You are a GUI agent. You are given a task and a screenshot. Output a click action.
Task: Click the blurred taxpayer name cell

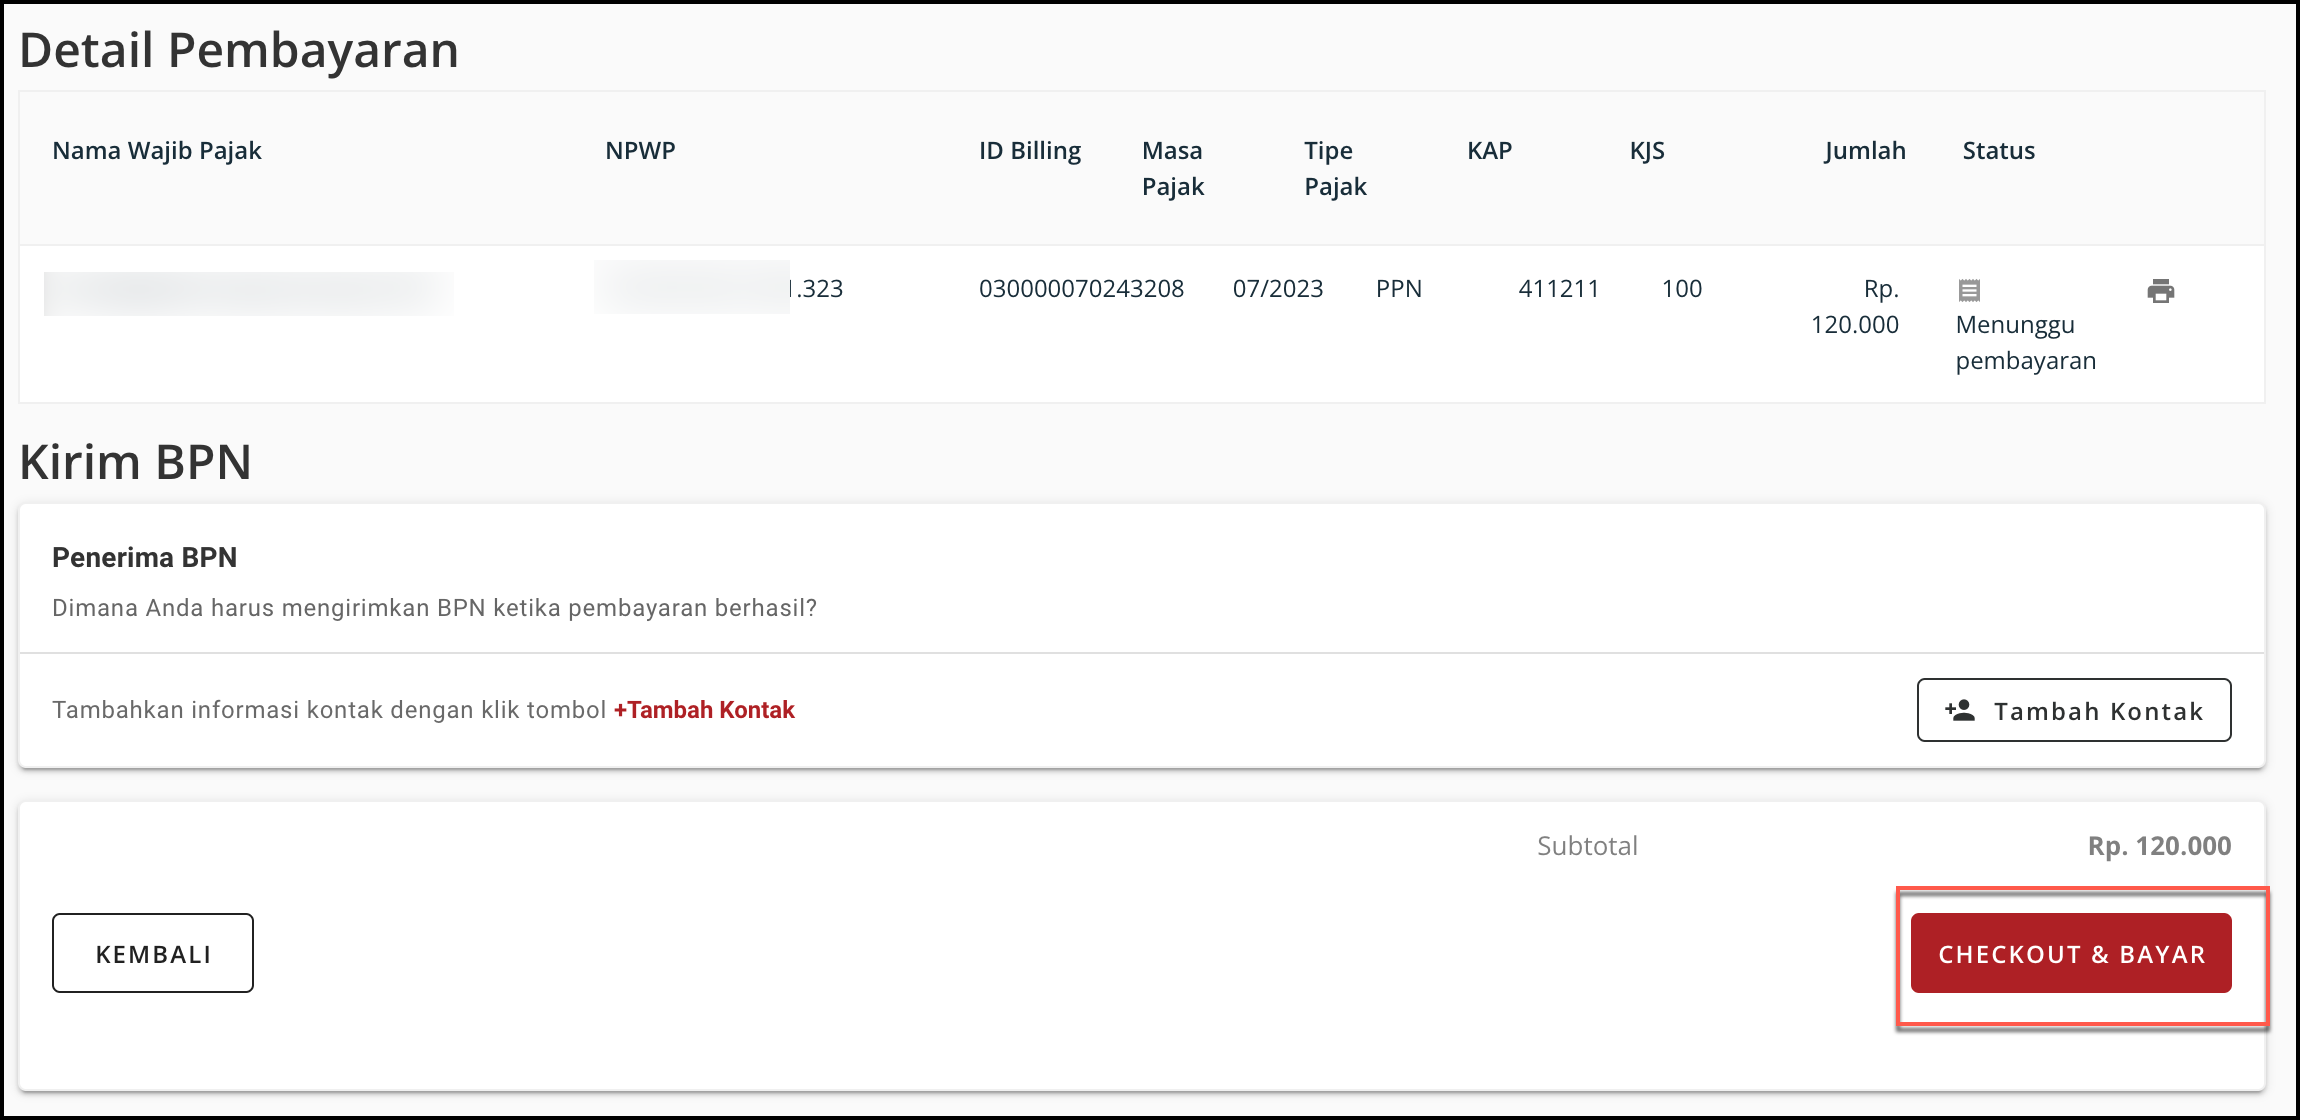(x=248, y=293)
